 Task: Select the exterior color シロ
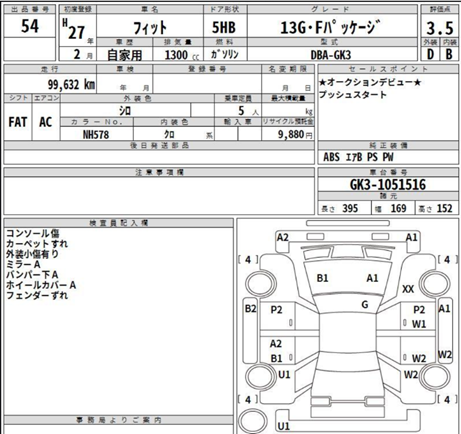(125, 111)
